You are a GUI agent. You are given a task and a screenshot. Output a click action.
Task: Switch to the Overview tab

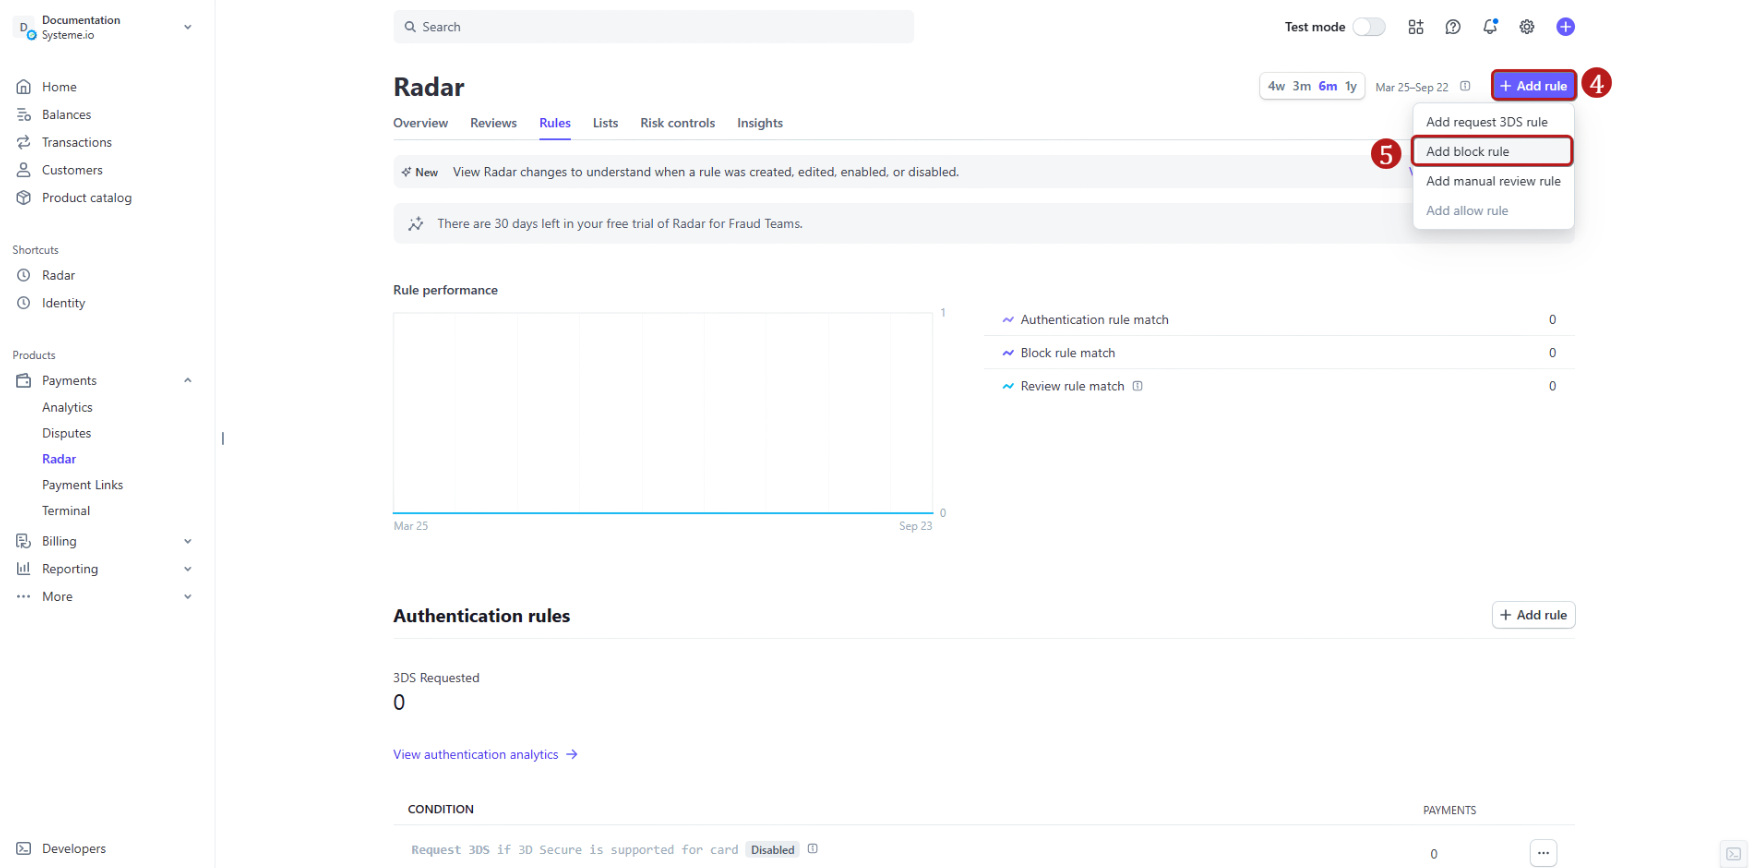[420, 123]
